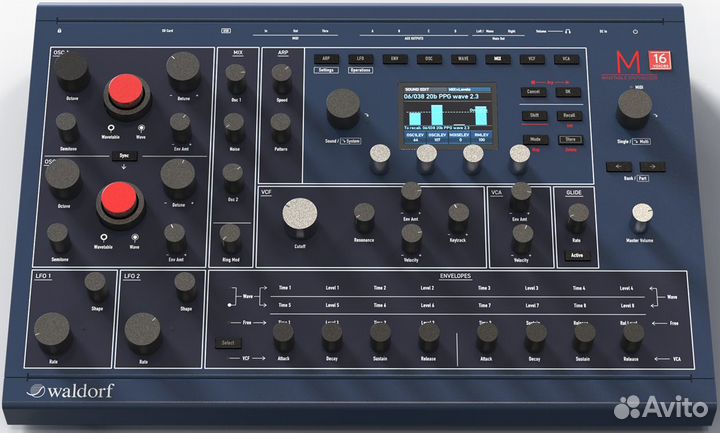Click the power button symbol on the rear strip

coord(636,32)
